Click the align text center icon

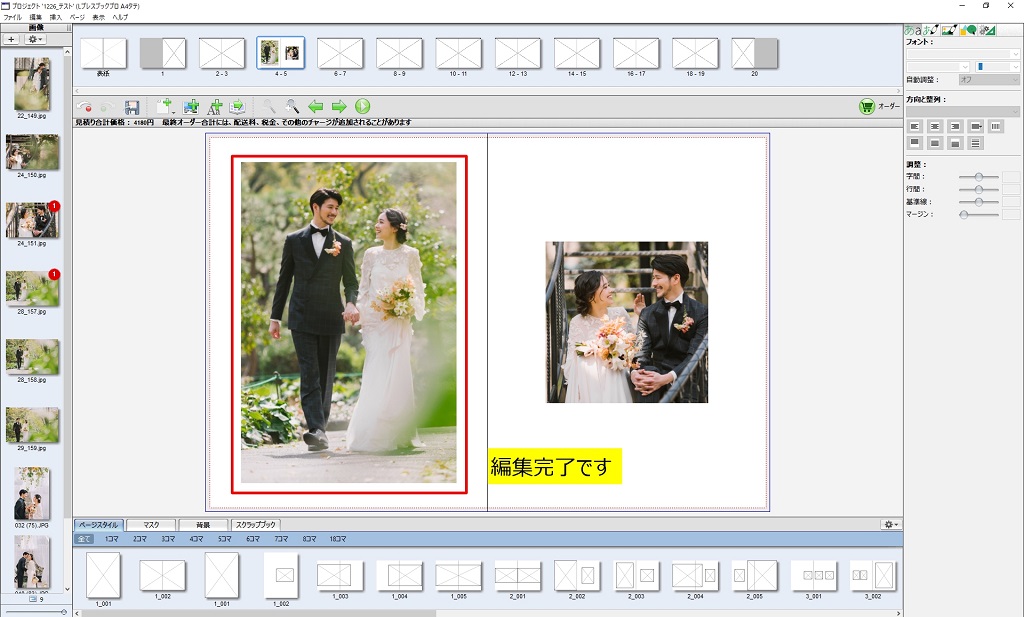pyautogui.click(x=935, y=126)
